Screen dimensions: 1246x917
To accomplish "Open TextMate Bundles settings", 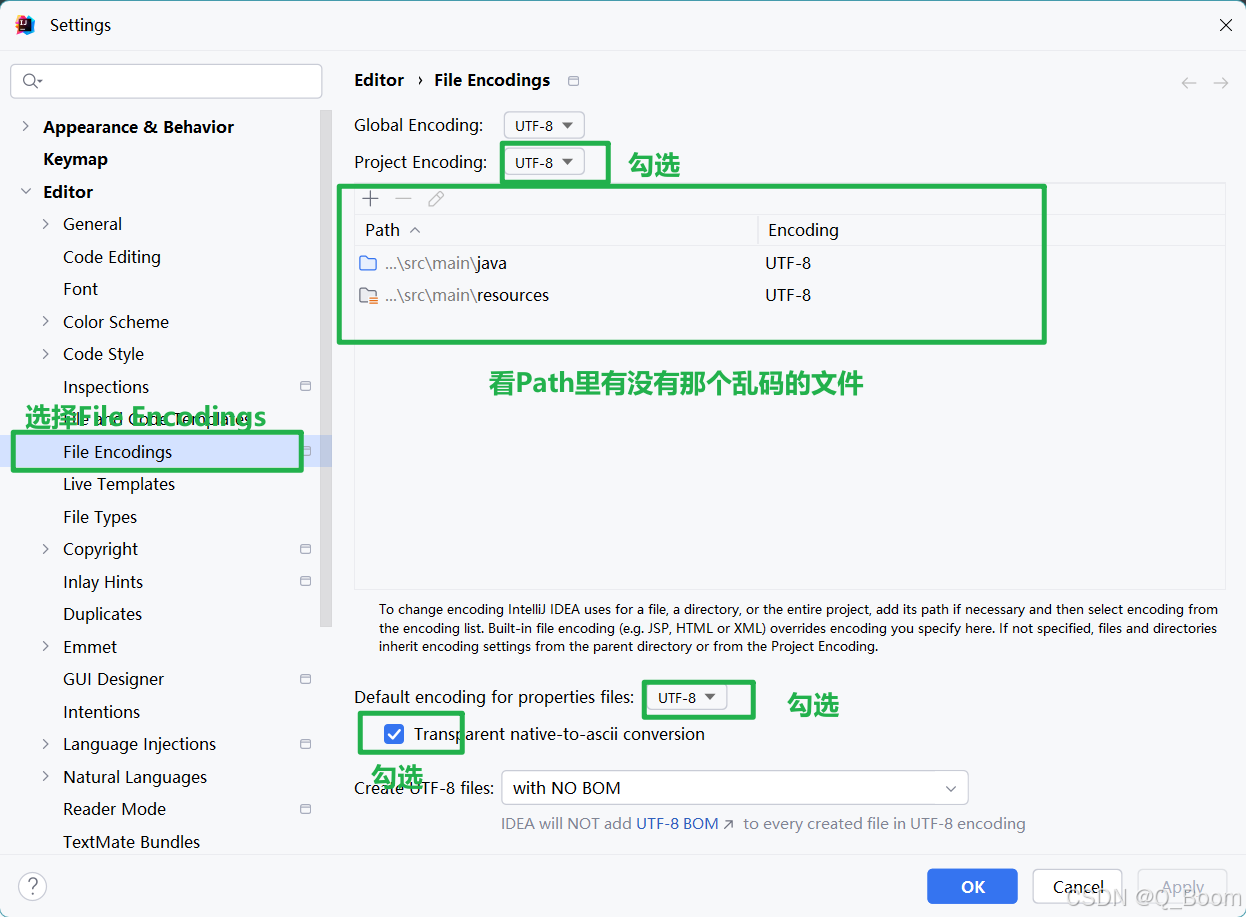I will tap(131, 842).
